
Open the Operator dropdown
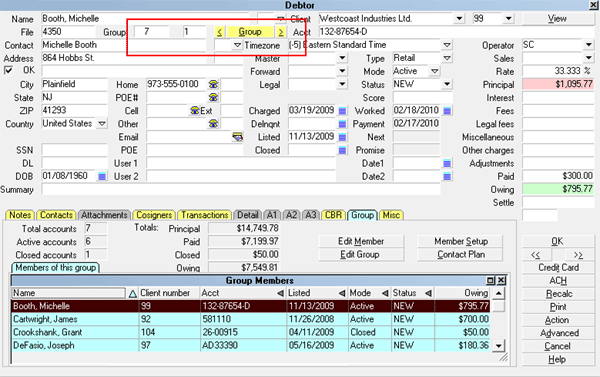coord(589,45)
